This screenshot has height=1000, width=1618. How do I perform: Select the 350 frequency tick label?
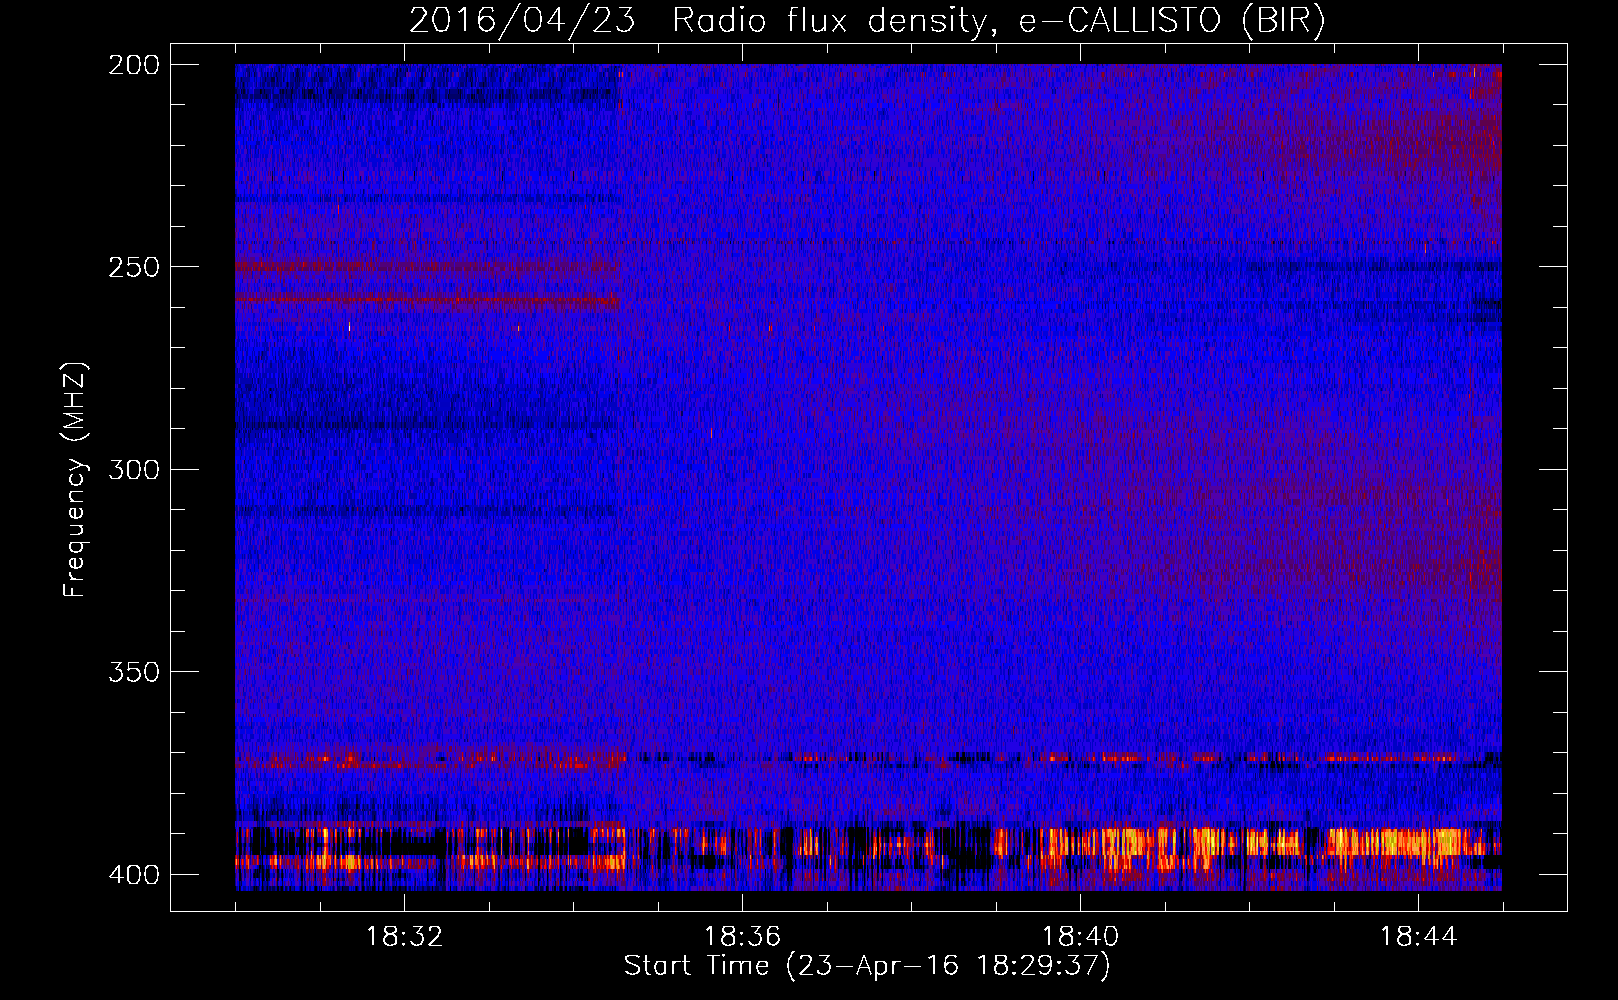coord(134,672)
